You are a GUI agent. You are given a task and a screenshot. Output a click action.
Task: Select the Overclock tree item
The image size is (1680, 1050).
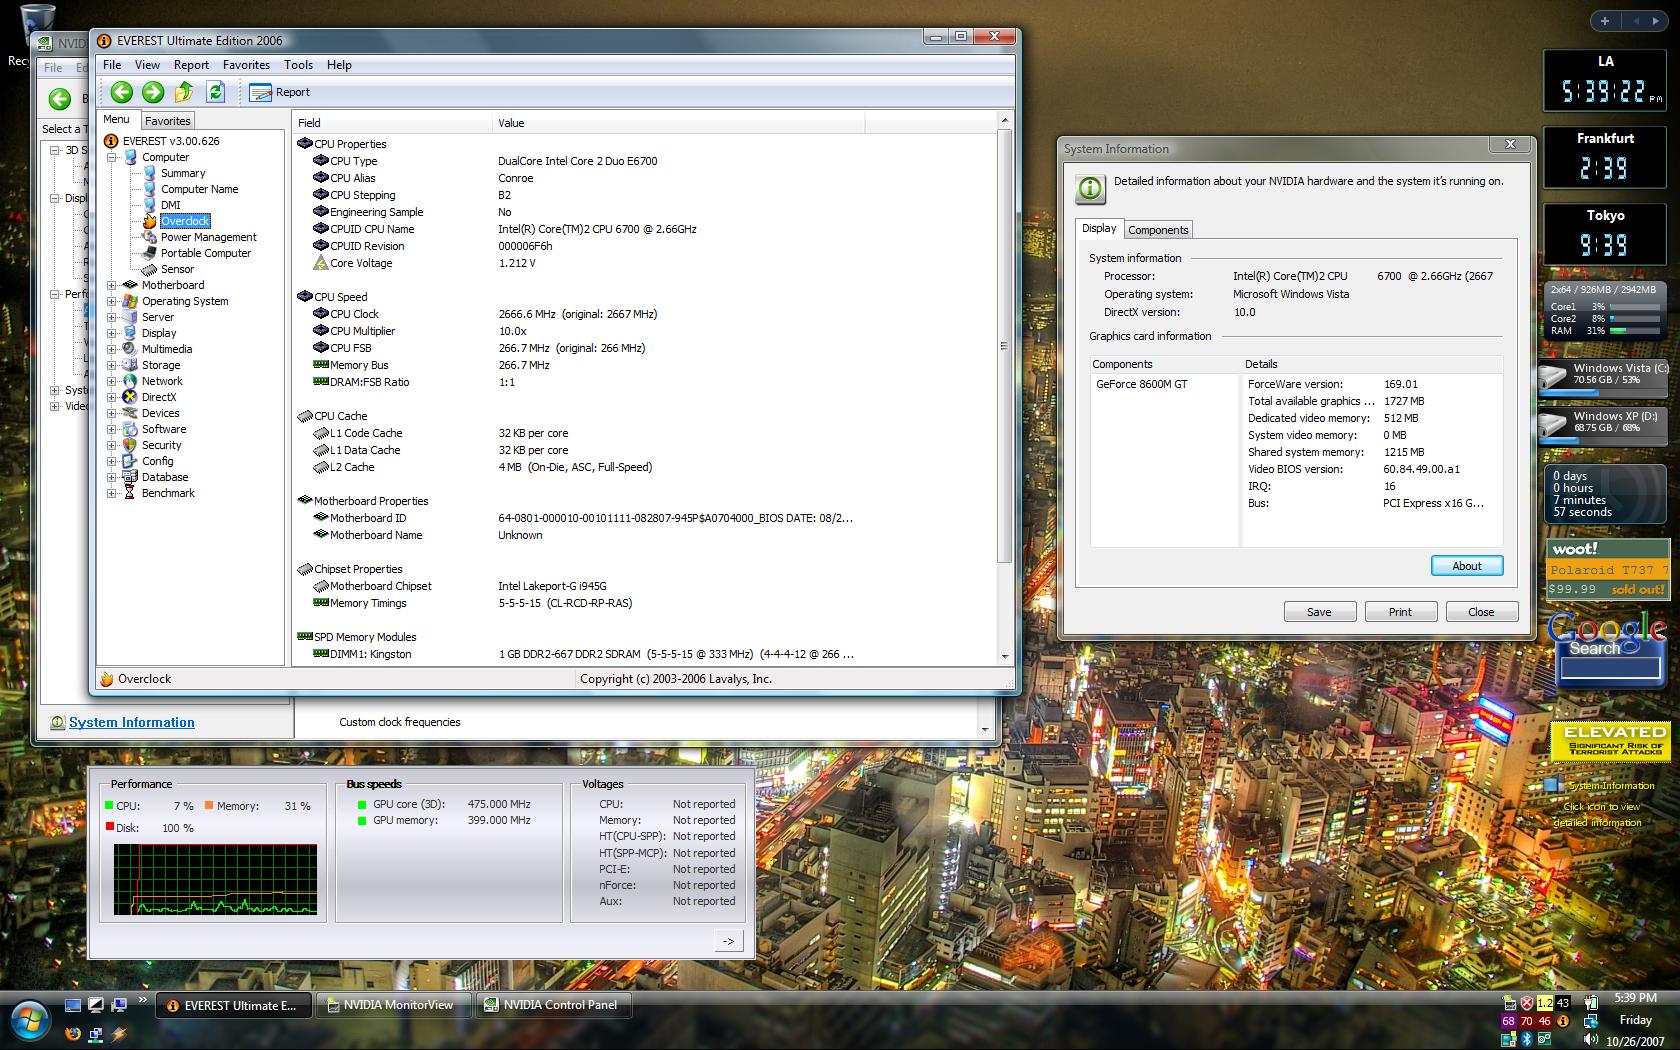(x=185, y=221)
